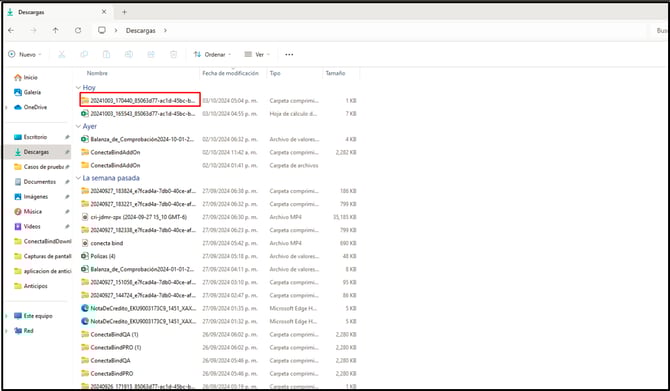Open the Ver view dropdown

[x=257, y=54]
